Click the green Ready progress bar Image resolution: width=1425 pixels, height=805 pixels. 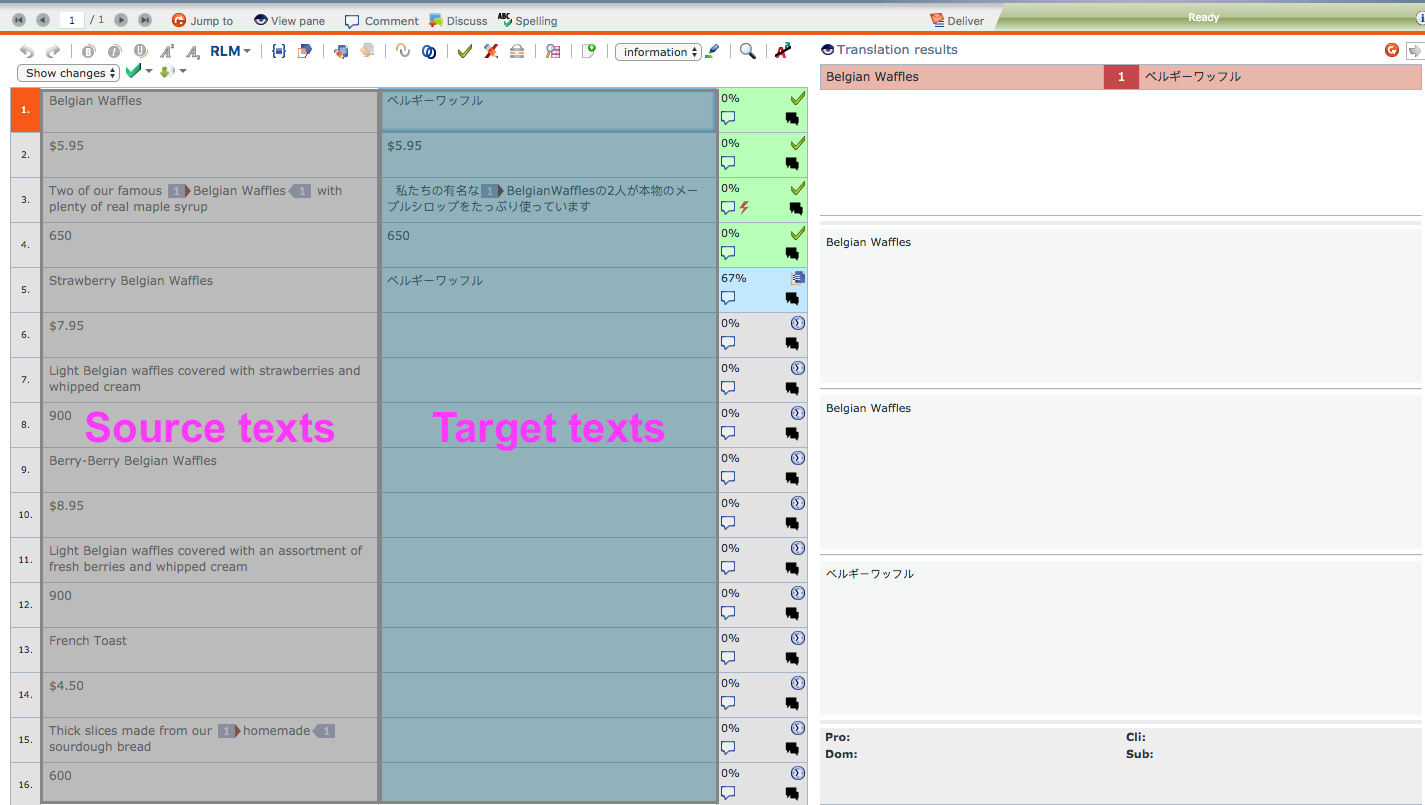click(x=1202, y=17)
